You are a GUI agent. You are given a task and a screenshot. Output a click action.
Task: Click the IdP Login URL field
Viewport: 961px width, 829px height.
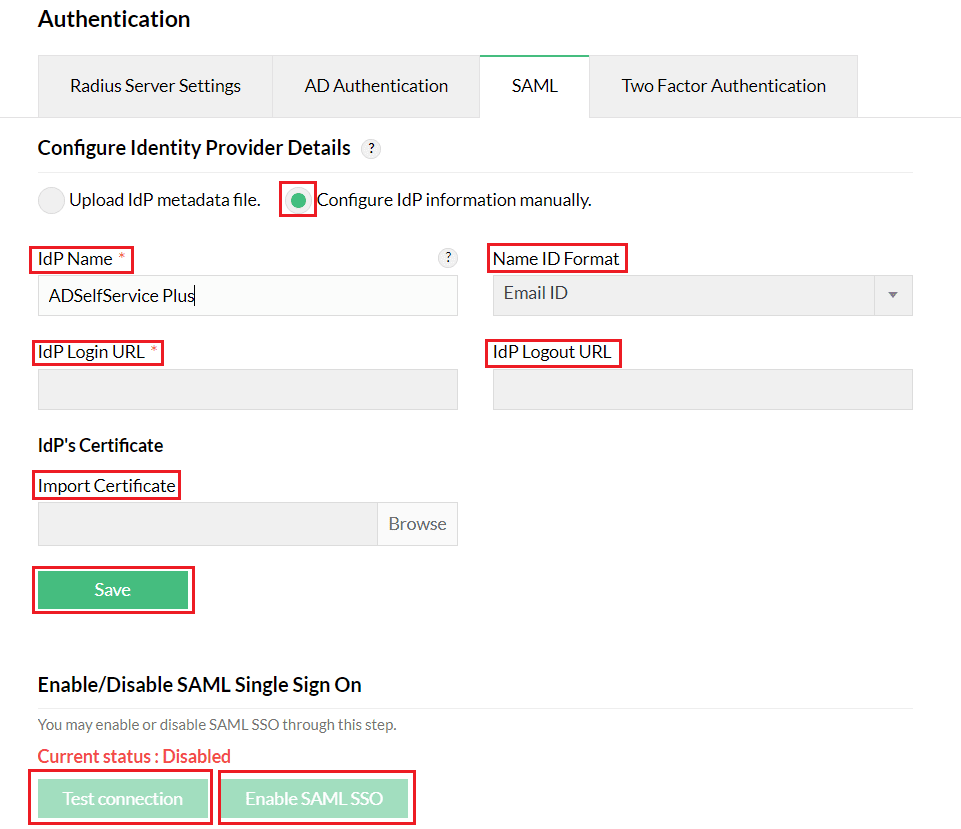coord(247,389)
